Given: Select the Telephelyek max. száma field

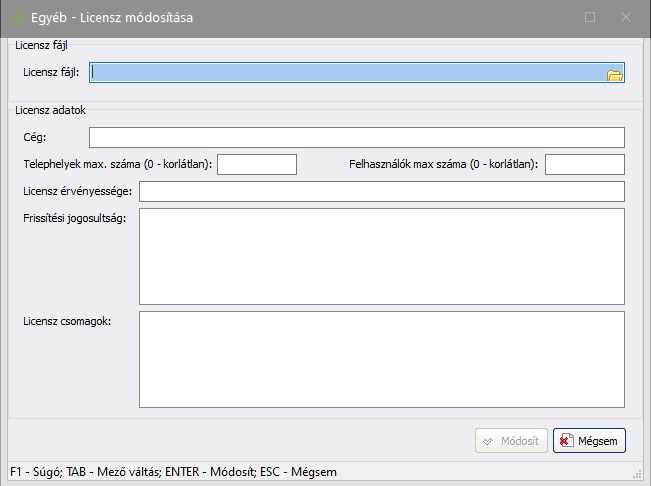Looking at the screenshot, I should coord(257,164).
